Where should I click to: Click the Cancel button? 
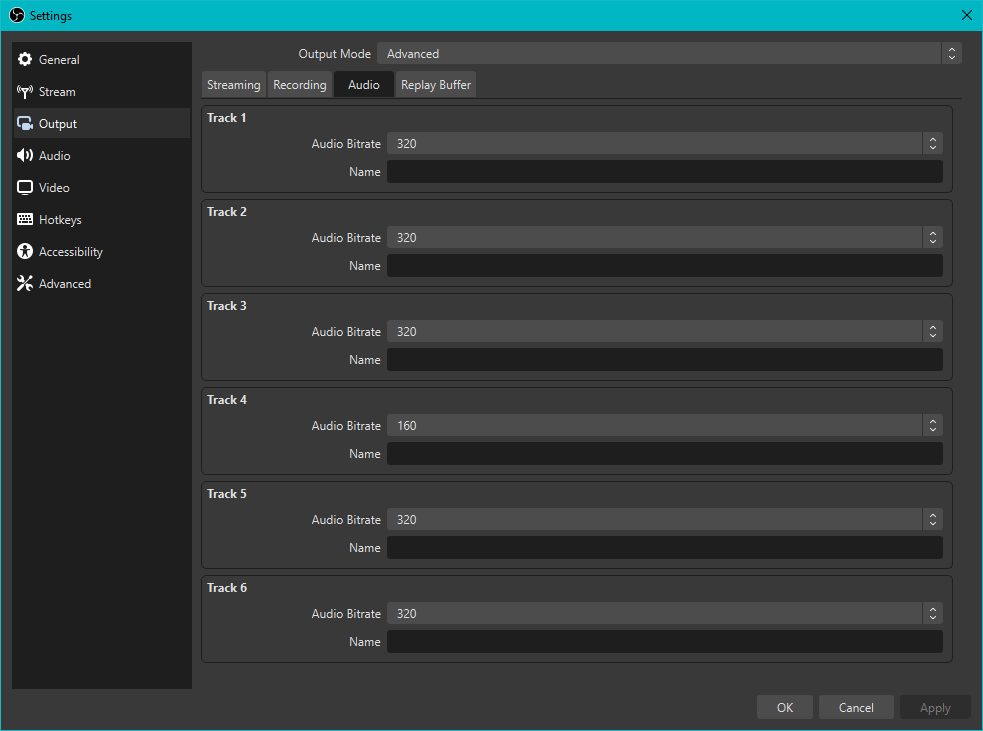(856, 708)
